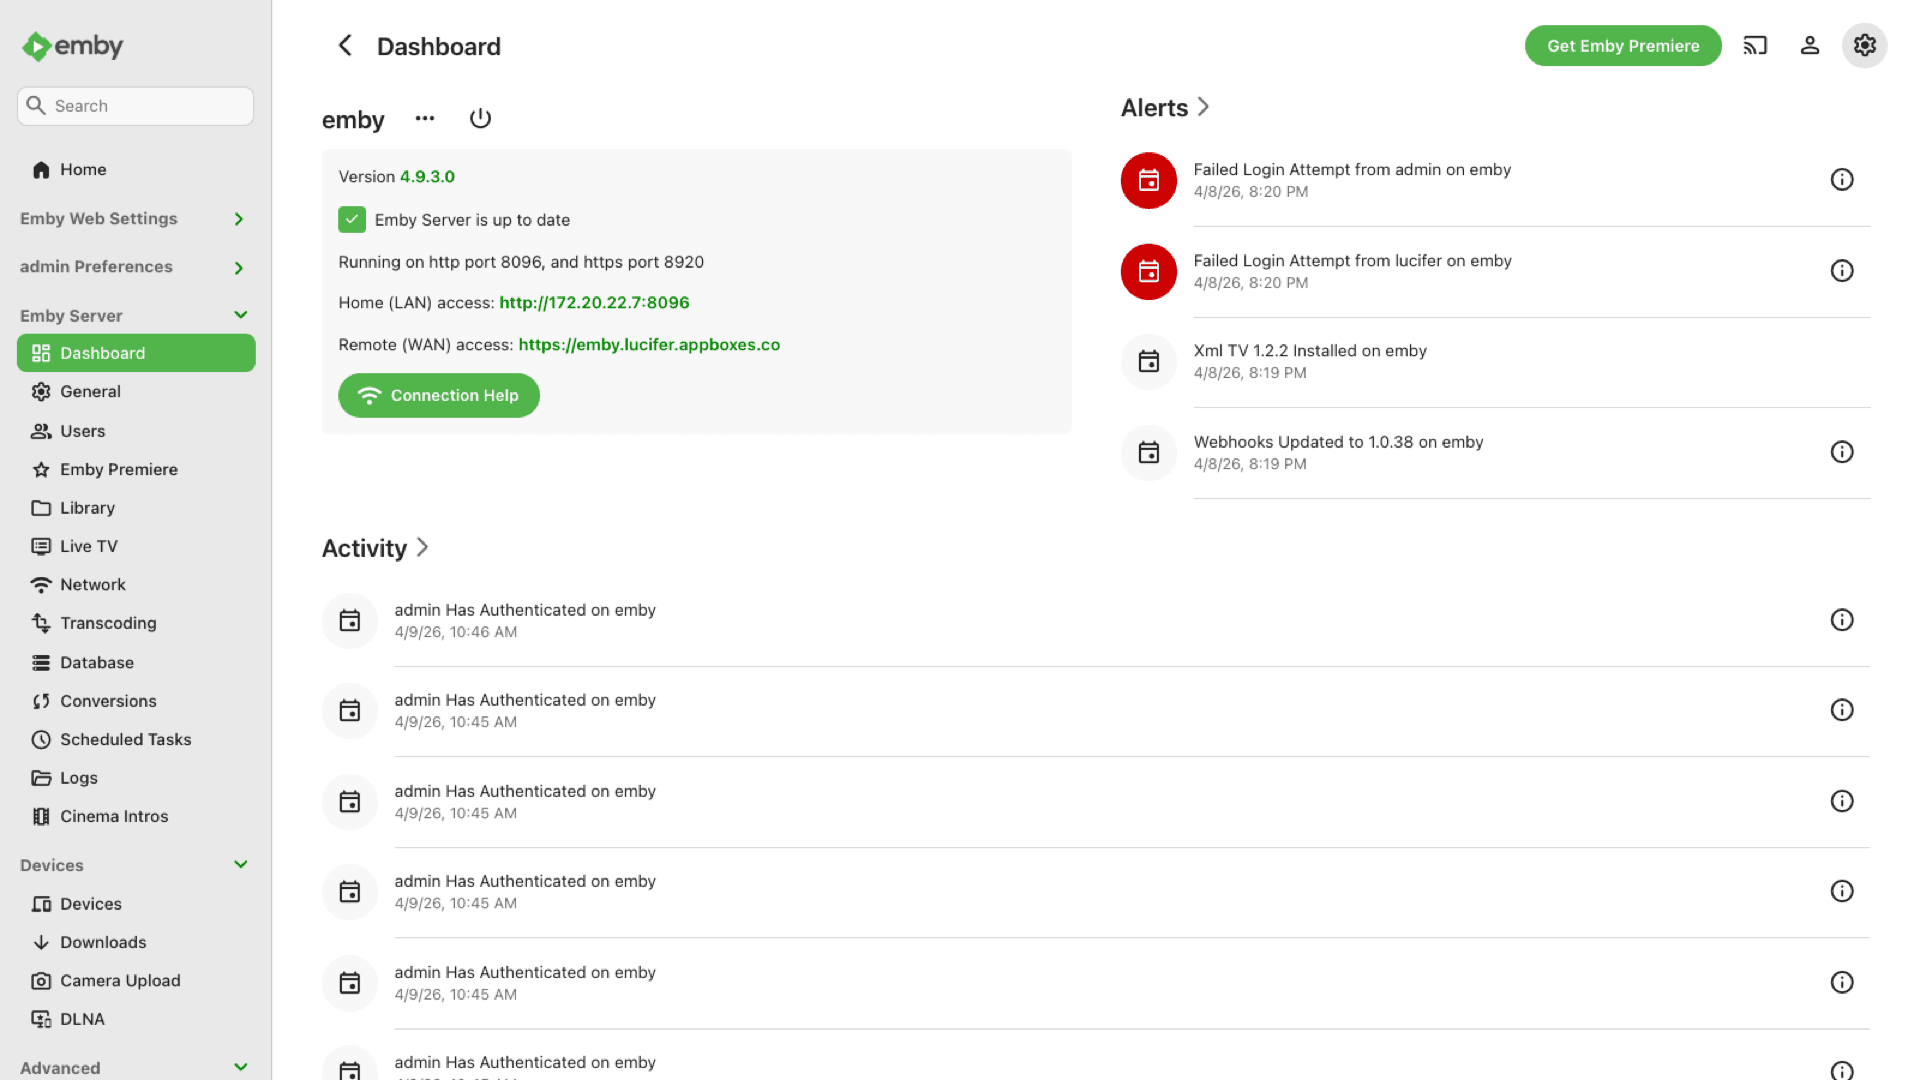Open Logs page
The width and height of the screenshot is (1920, 1080).
[x=136, y=778]
